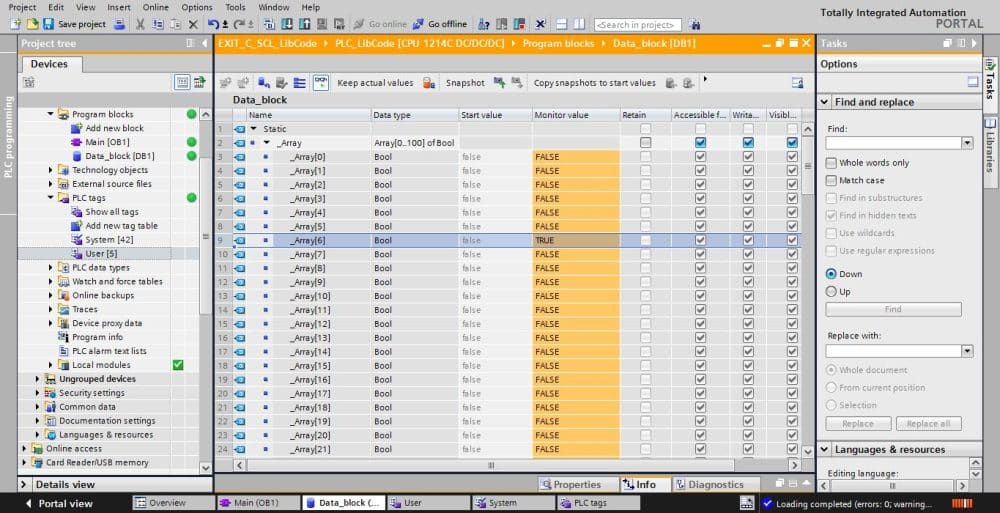Click the Accessible devices icon
Viewport: 1000px width, 513px height.
(484, 24)
